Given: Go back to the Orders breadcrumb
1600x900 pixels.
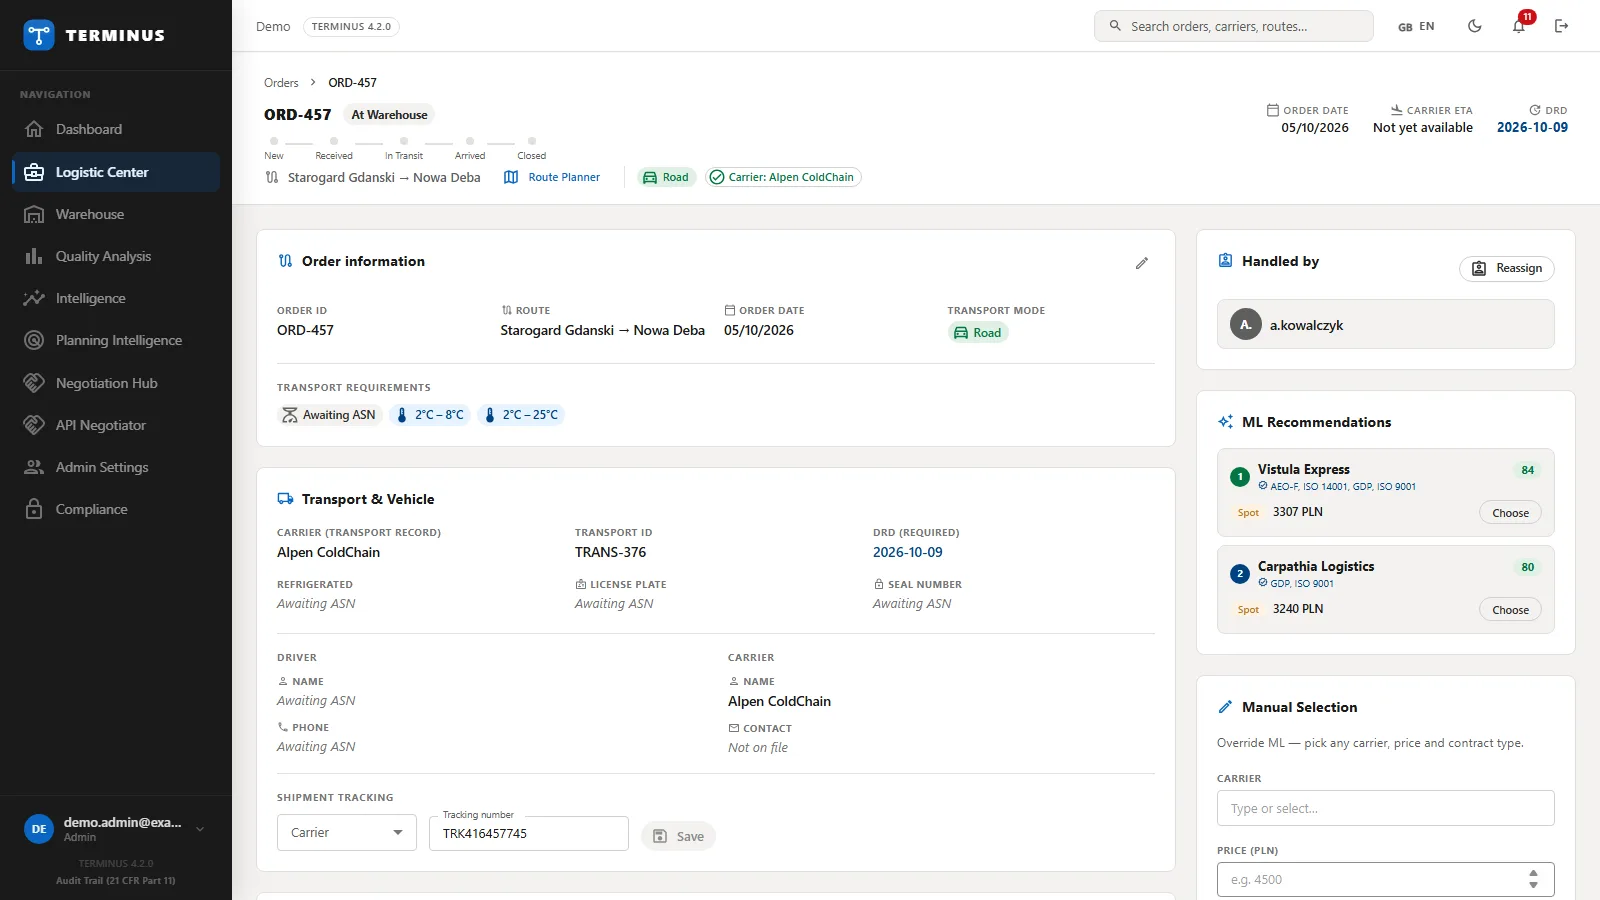Looking at the screenshot, I should point(281,83).
